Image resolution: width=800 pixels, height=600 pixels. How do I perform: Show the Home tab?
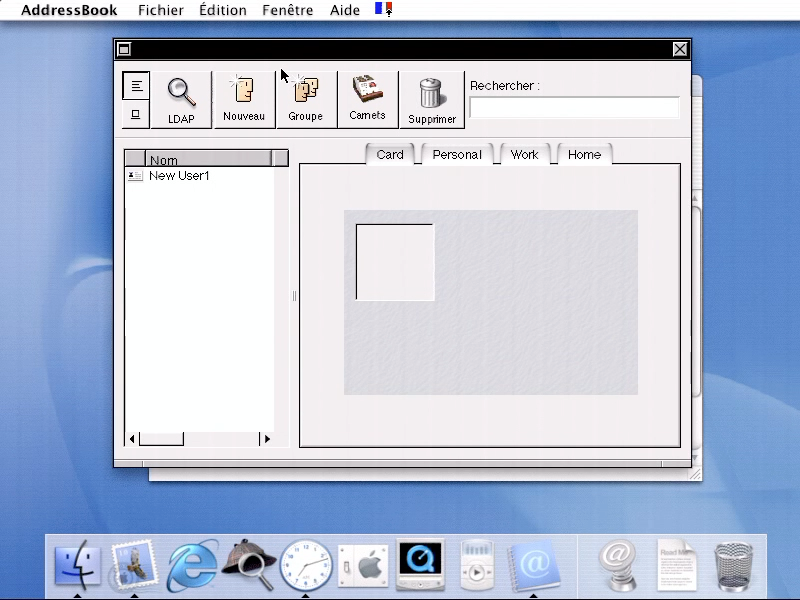[x=585, y=155]
